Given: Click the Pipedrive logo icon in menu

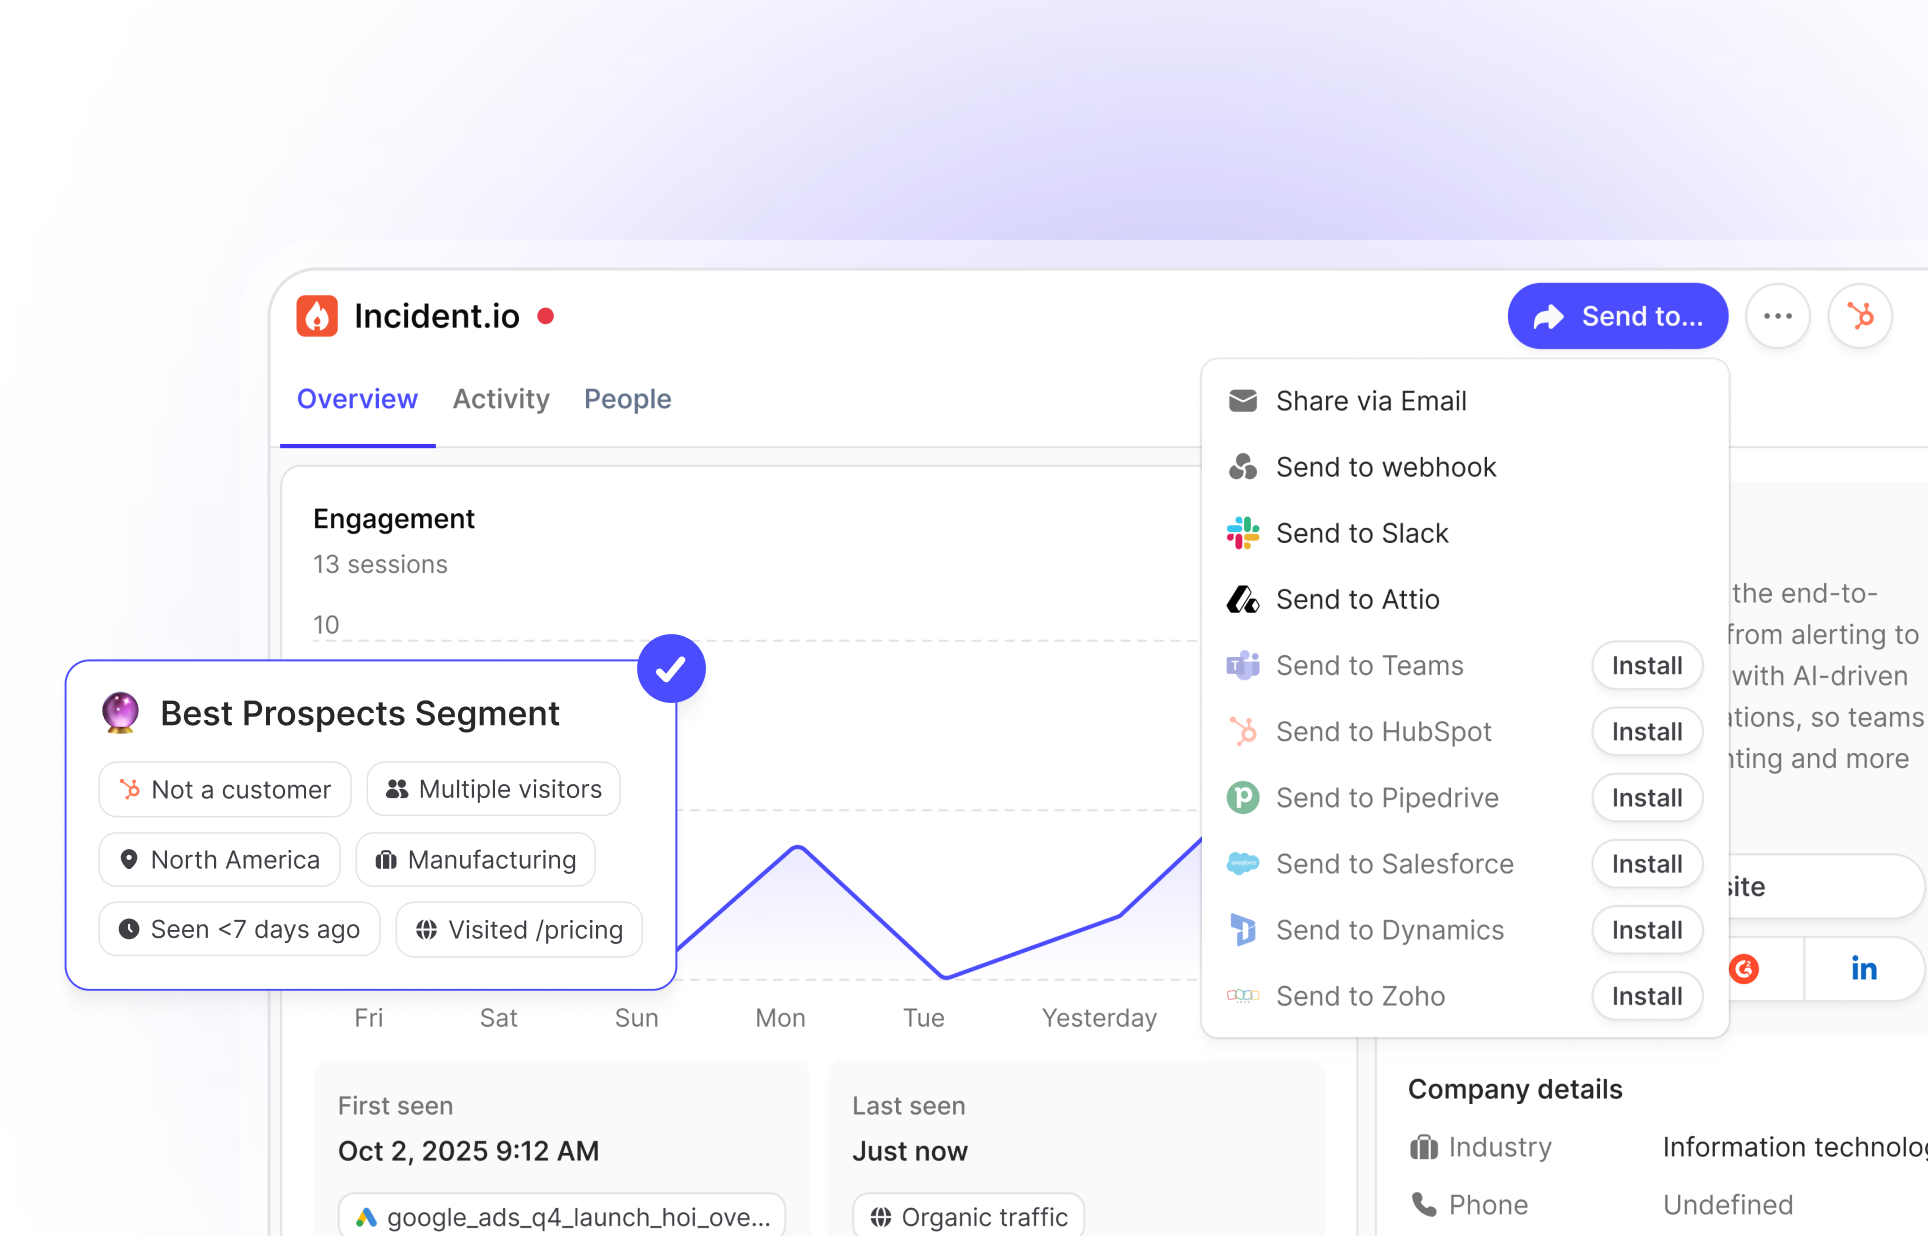Looking at the screenshot, I should (1243, 798).
